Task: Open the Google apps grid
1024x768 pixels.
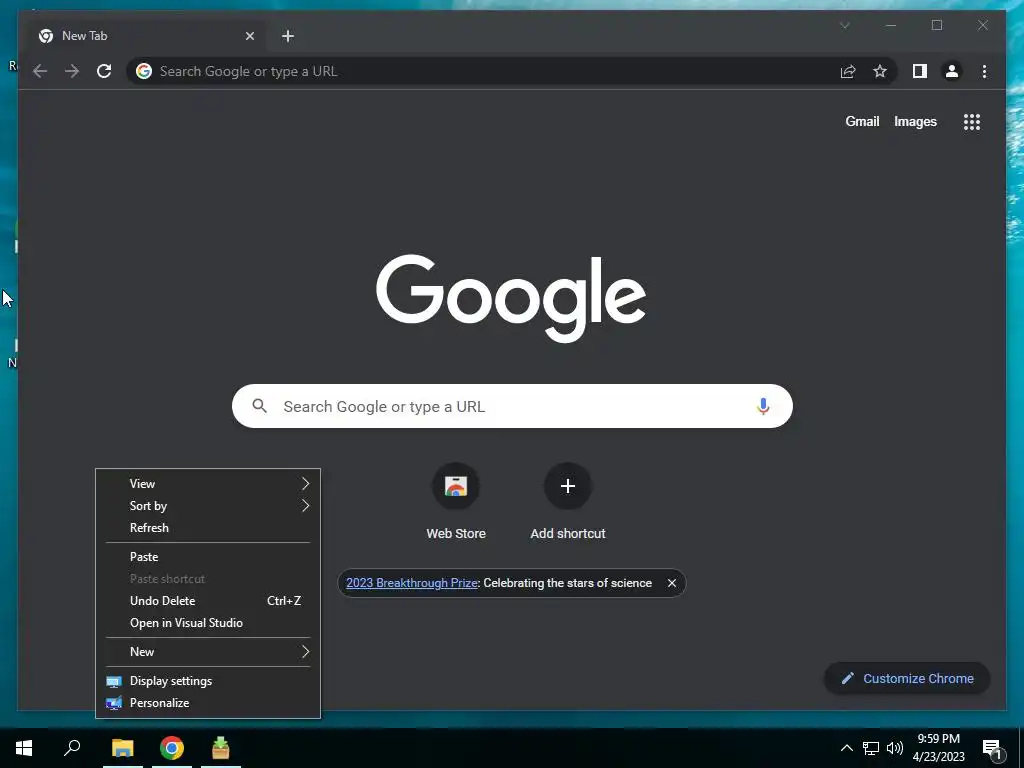Action: pyautogui.click(x=972, y=121)
